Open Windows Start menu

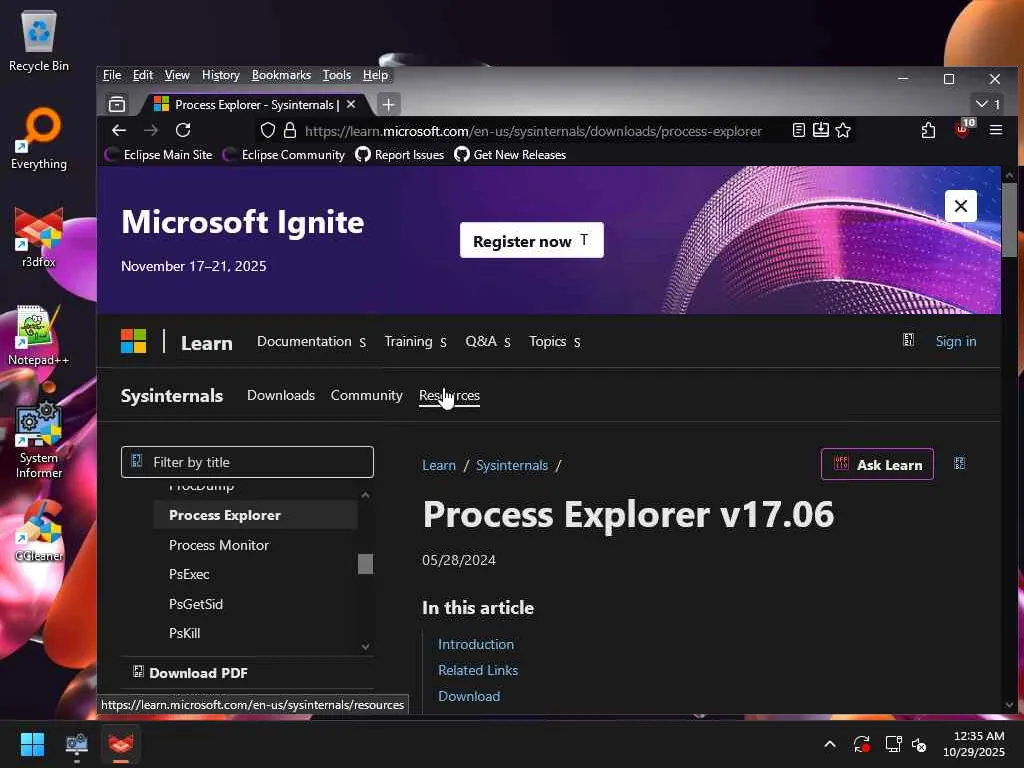click(32, 744)
